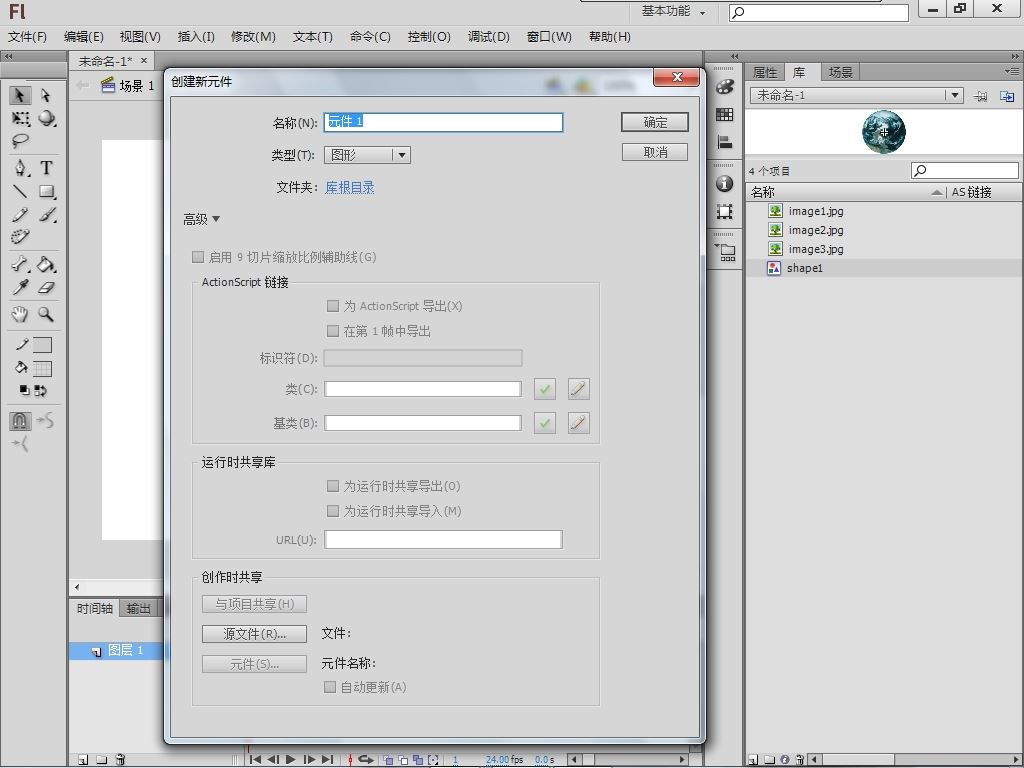The width and height of the screenshot is (1024, 768).
Task: Click the stroke color swatch in toolbar
Action: 42,344
